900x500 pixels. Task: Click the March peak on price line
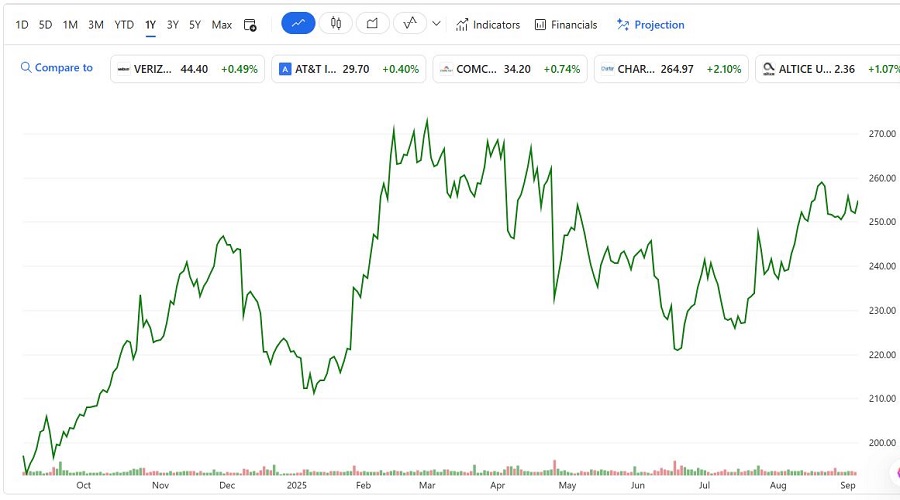click(x=427, y=119)
